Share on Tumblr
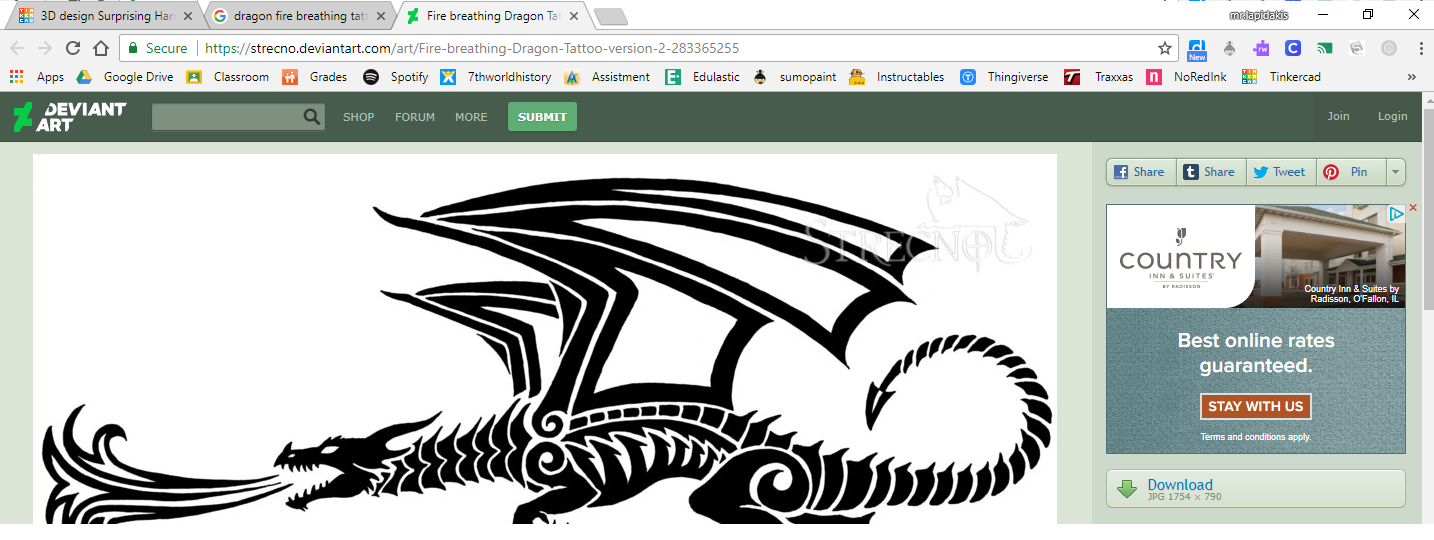 pyautogui.click(x=1211, y=172)
